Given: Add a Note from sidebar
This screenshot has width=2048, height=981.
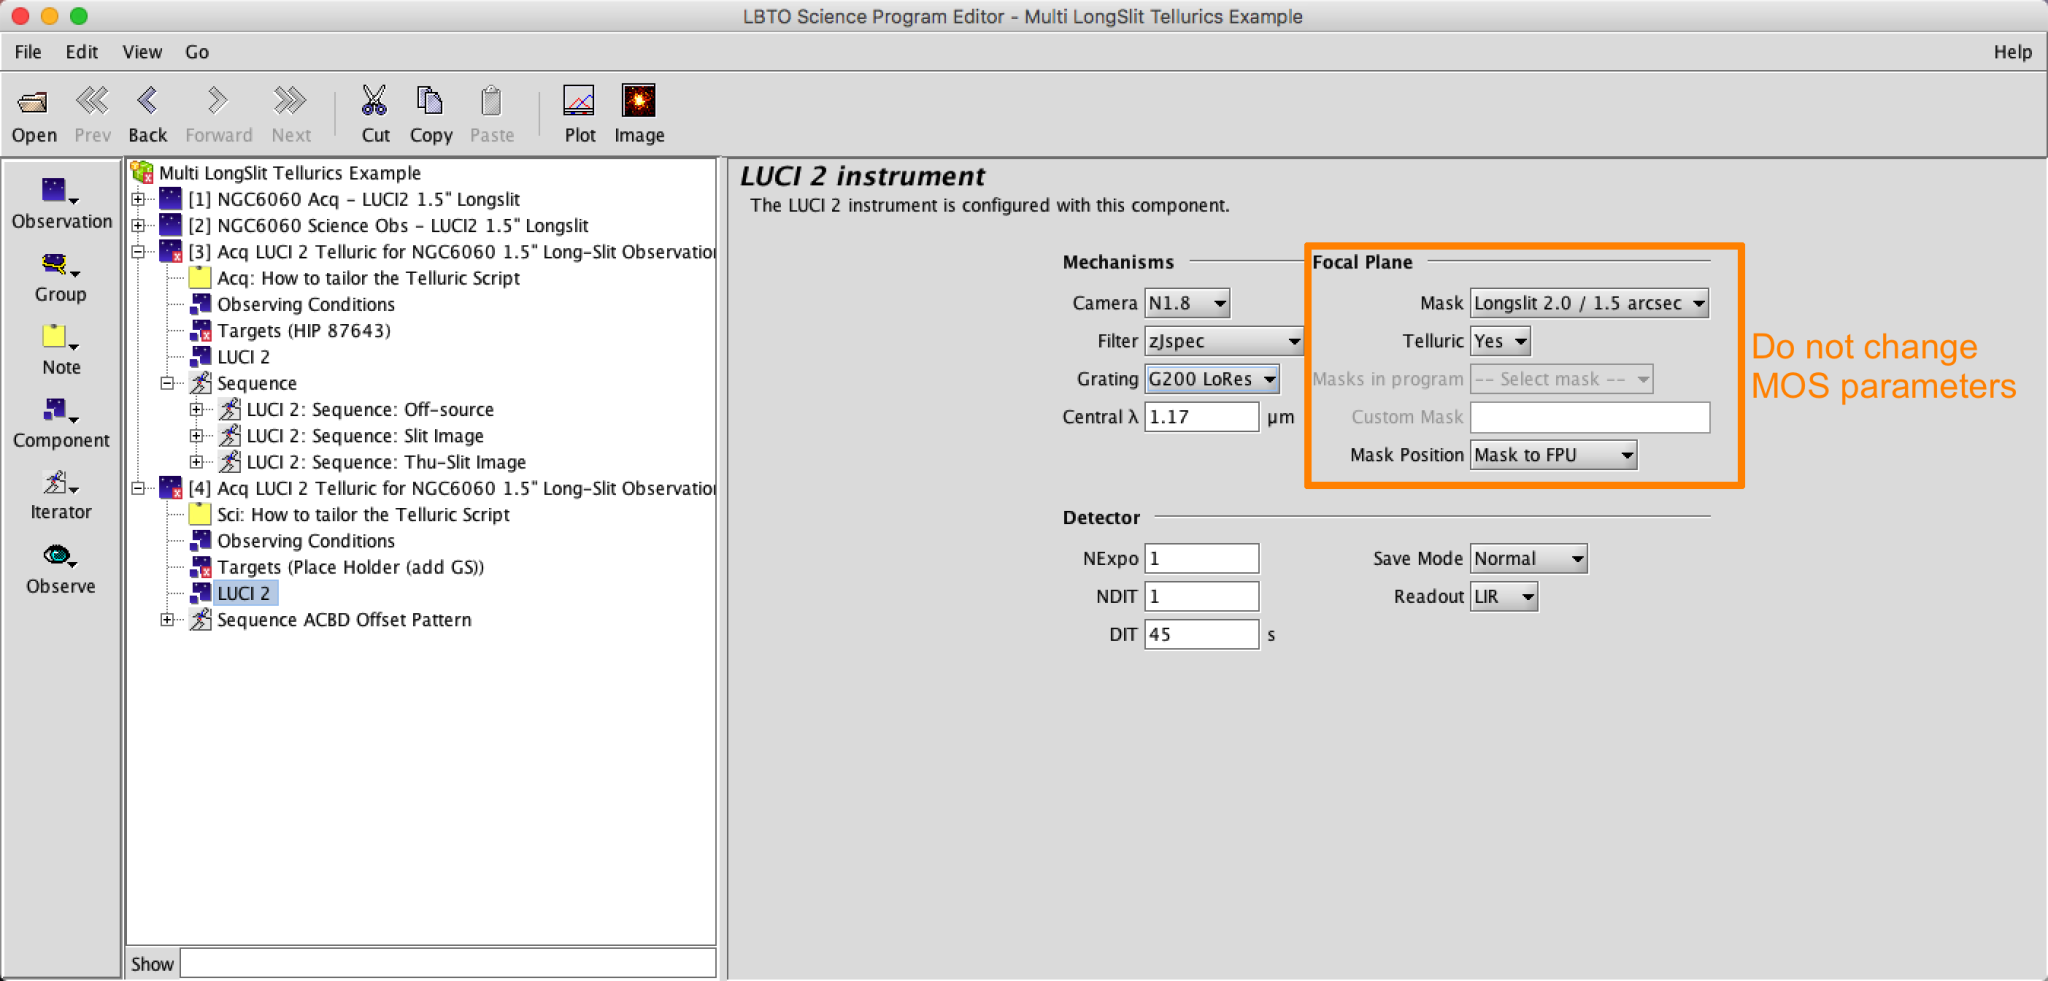Looking at the screenshot, I should [61, 350].
